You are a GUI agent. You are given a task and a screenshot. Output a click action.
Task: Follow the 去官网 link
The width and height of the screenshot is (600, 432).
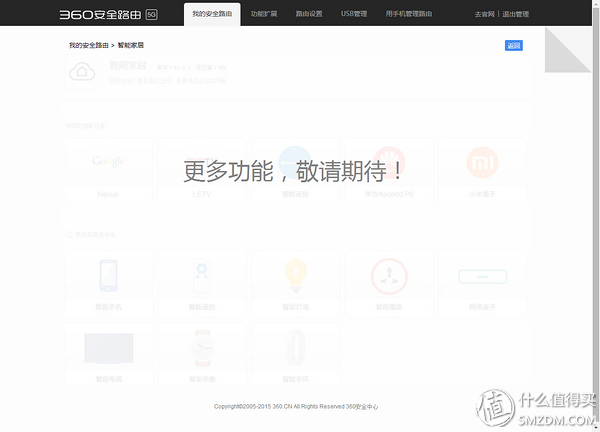click(484, 15)
